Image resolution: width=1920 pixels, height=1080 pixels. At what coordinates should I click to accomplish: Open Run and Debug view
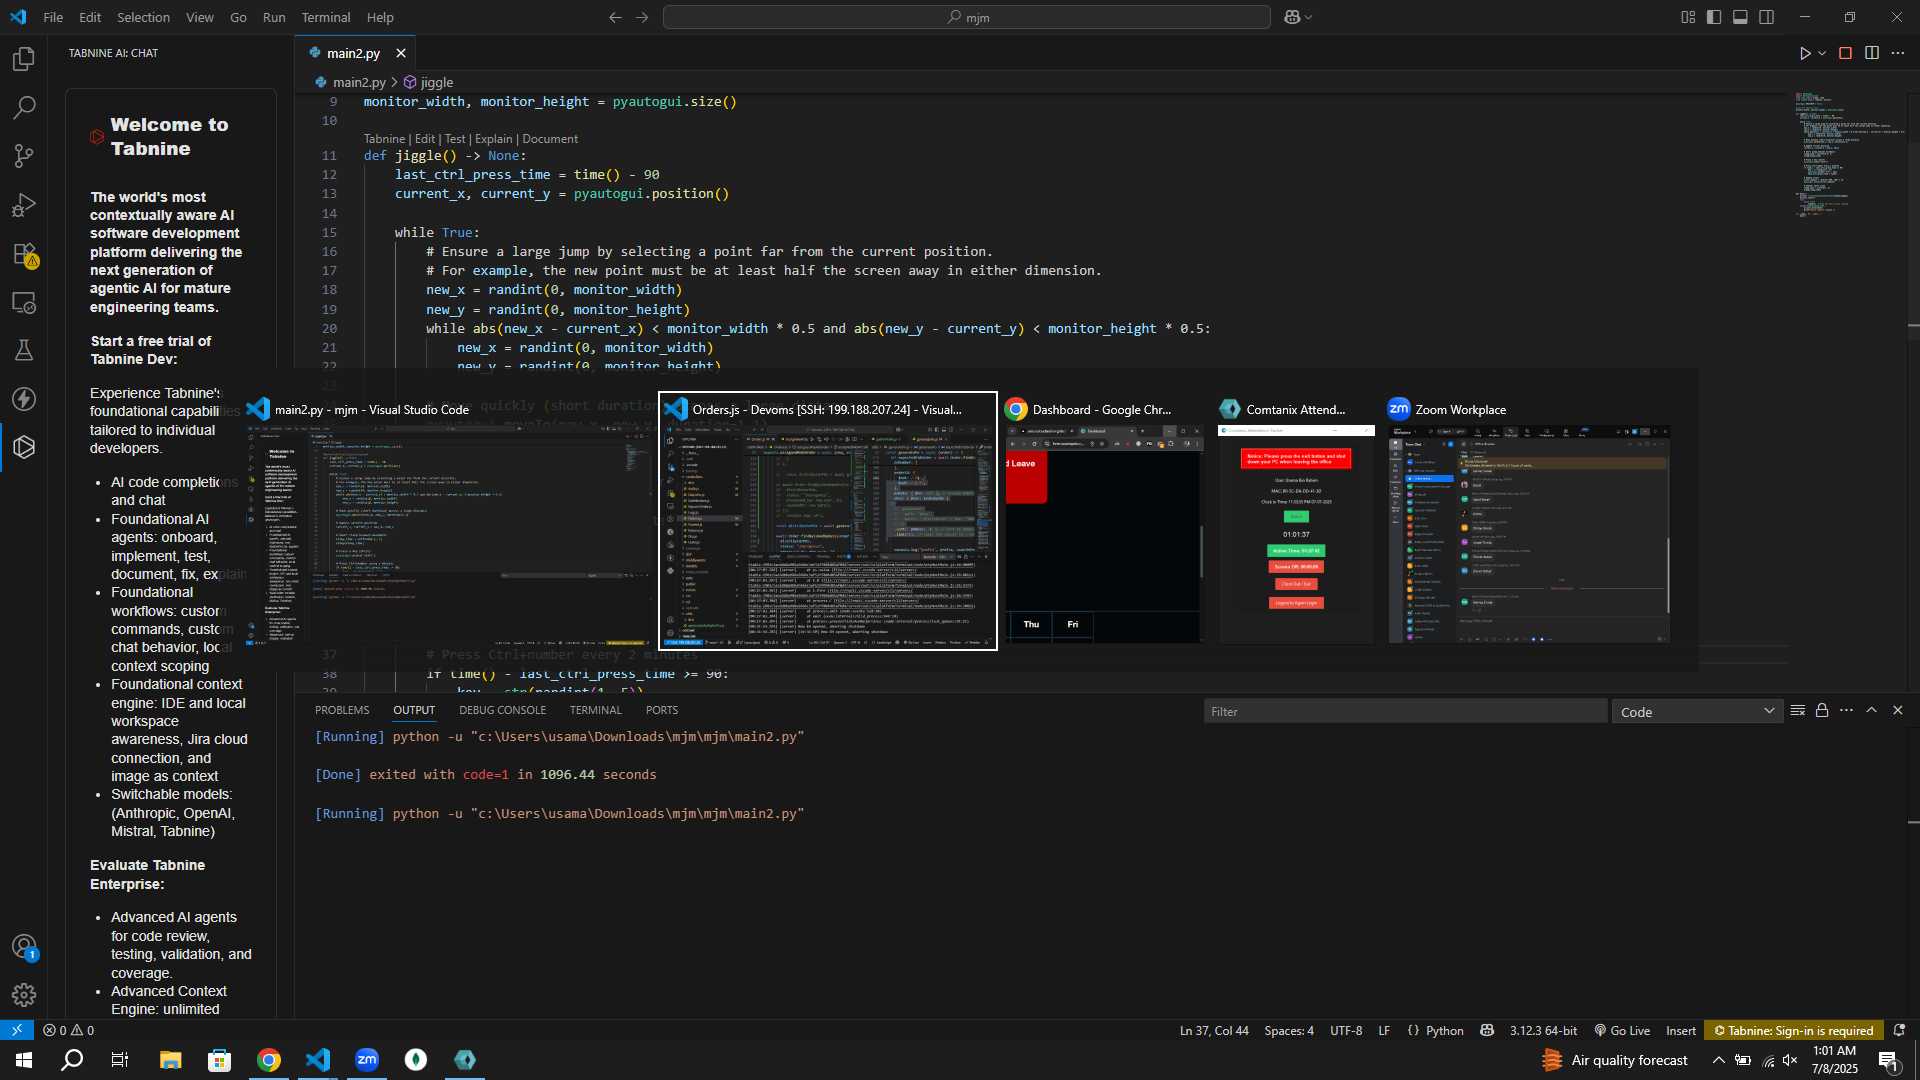coord(24,205)
